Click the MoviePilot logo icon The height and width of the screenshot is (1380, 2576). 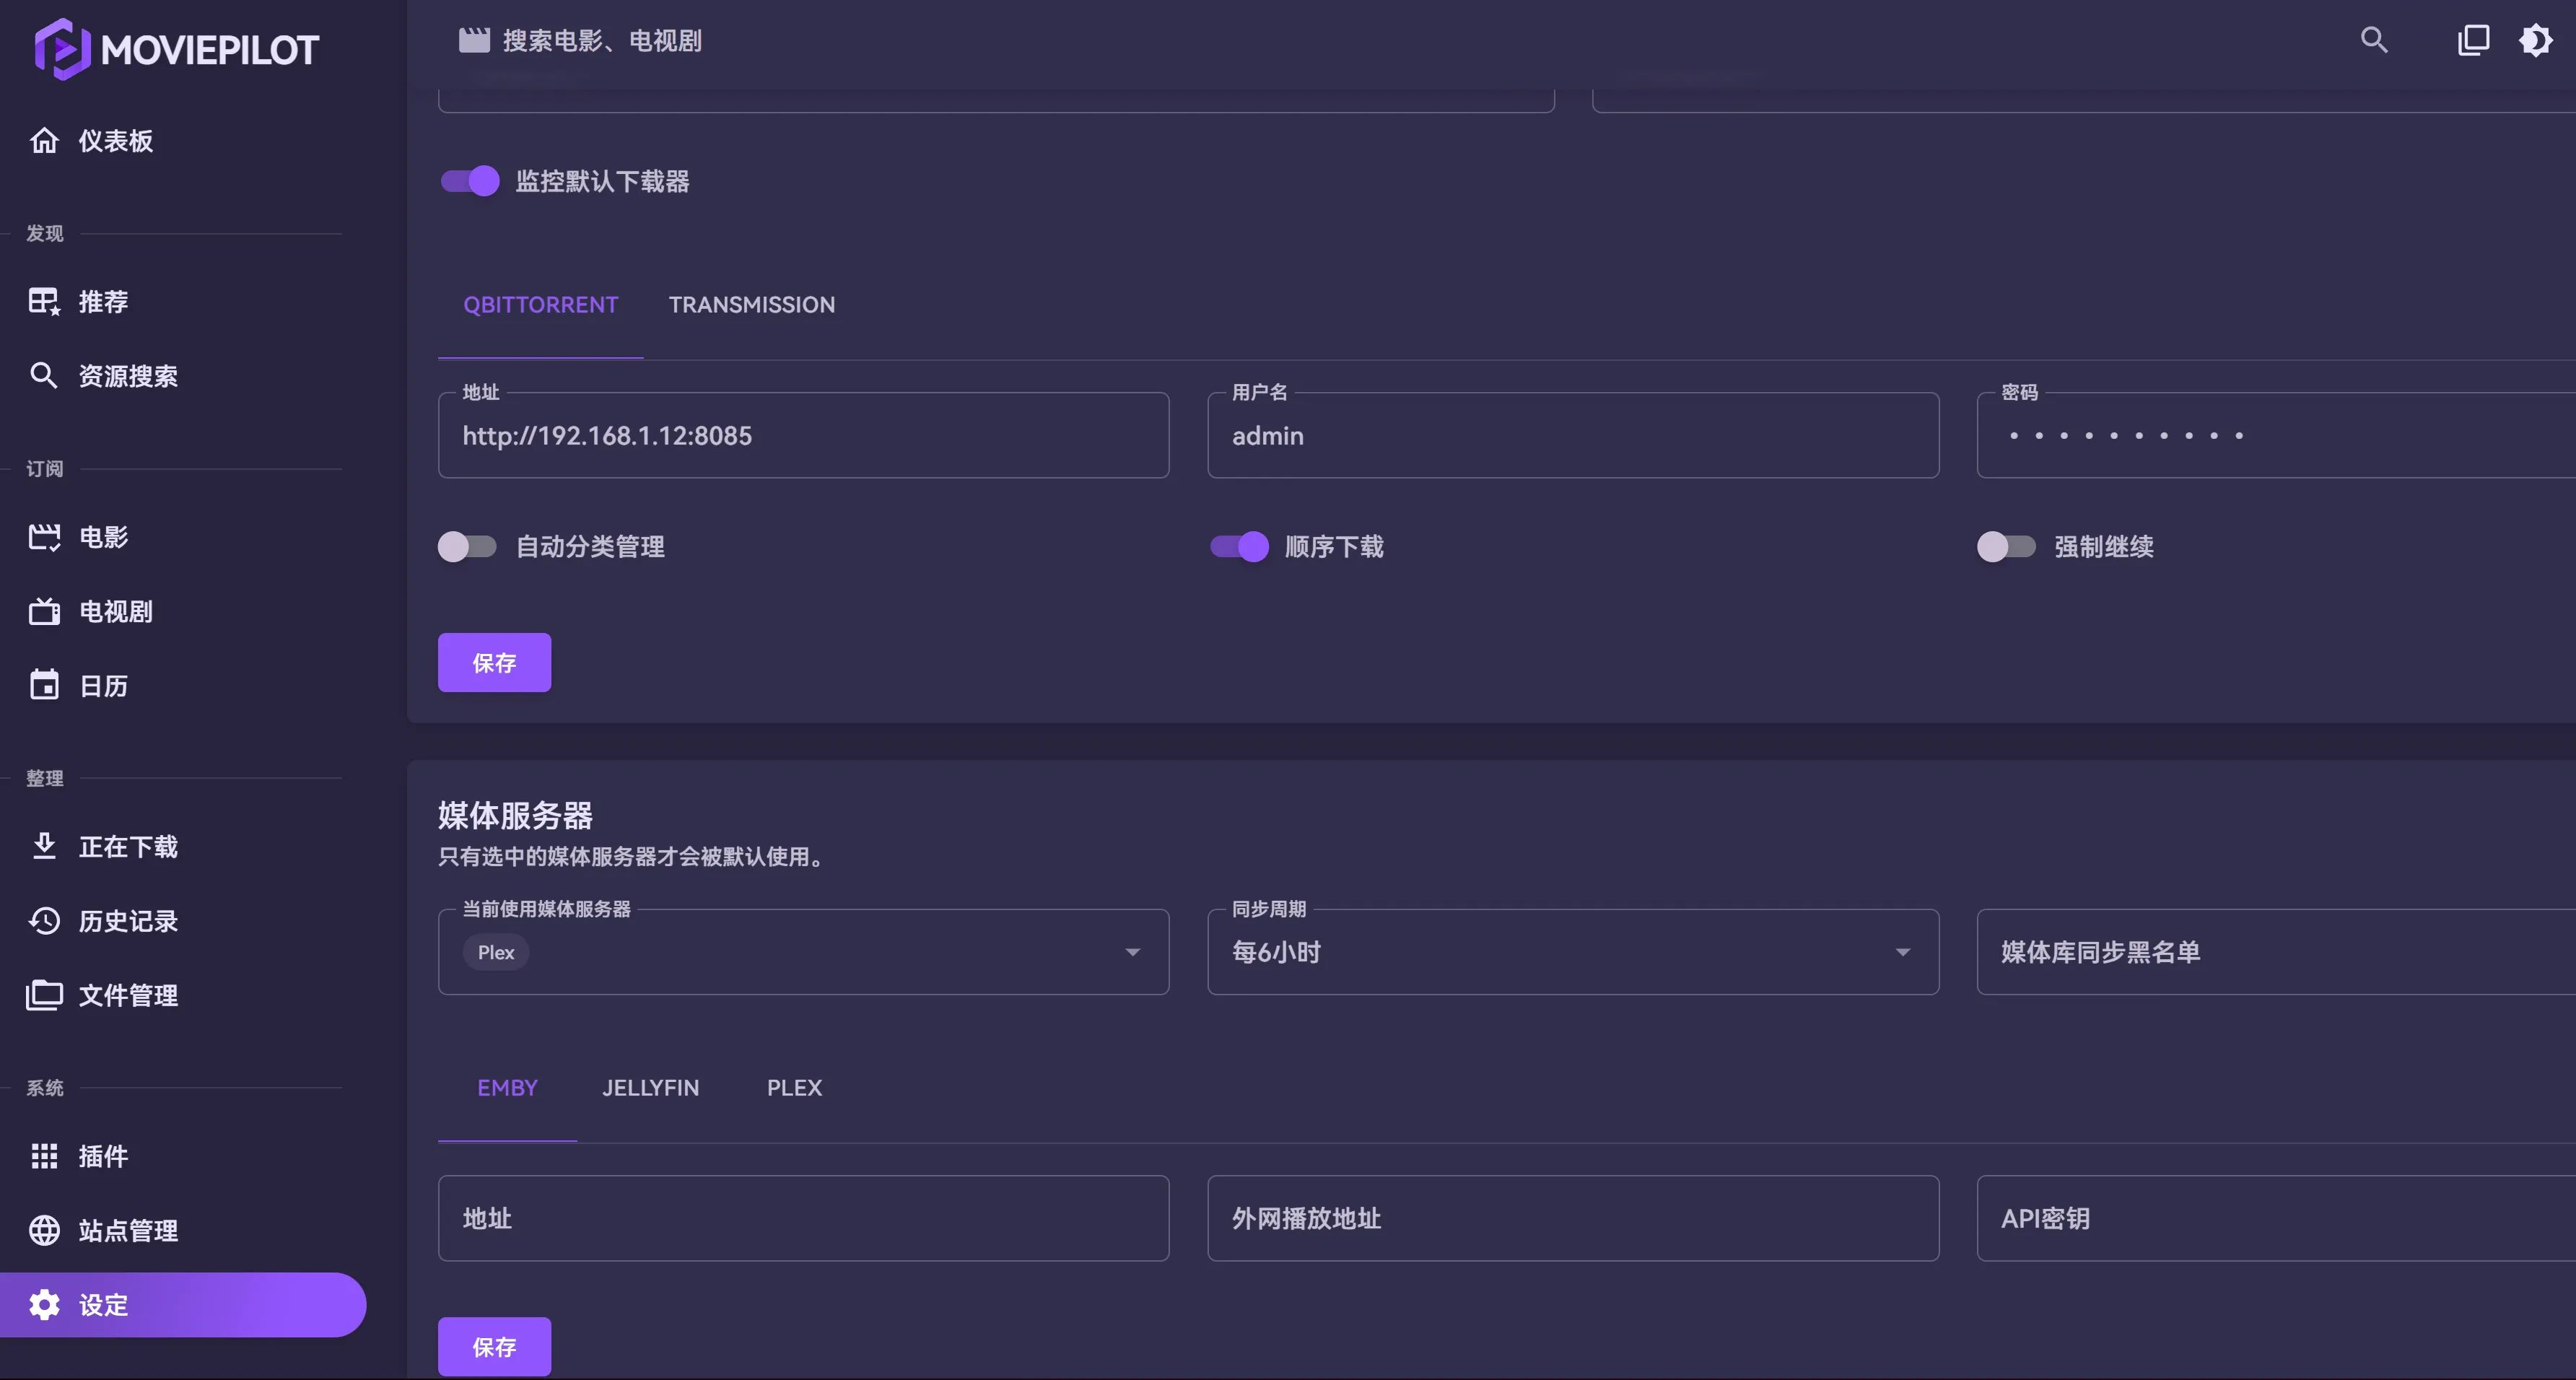coord(62,49)
